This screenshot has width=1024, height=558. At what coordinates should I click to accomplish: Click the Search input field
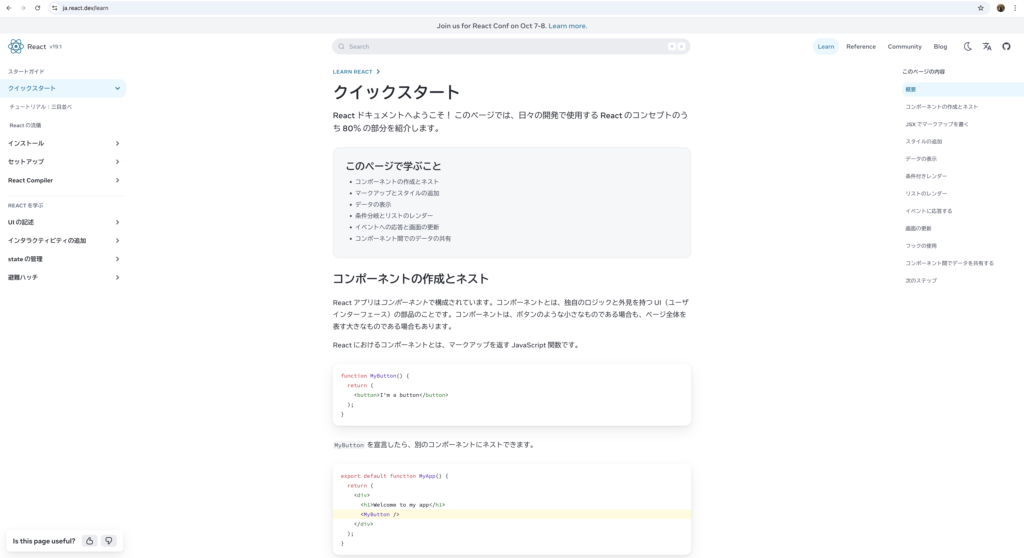pyautogui.click(x=500, y=46)
